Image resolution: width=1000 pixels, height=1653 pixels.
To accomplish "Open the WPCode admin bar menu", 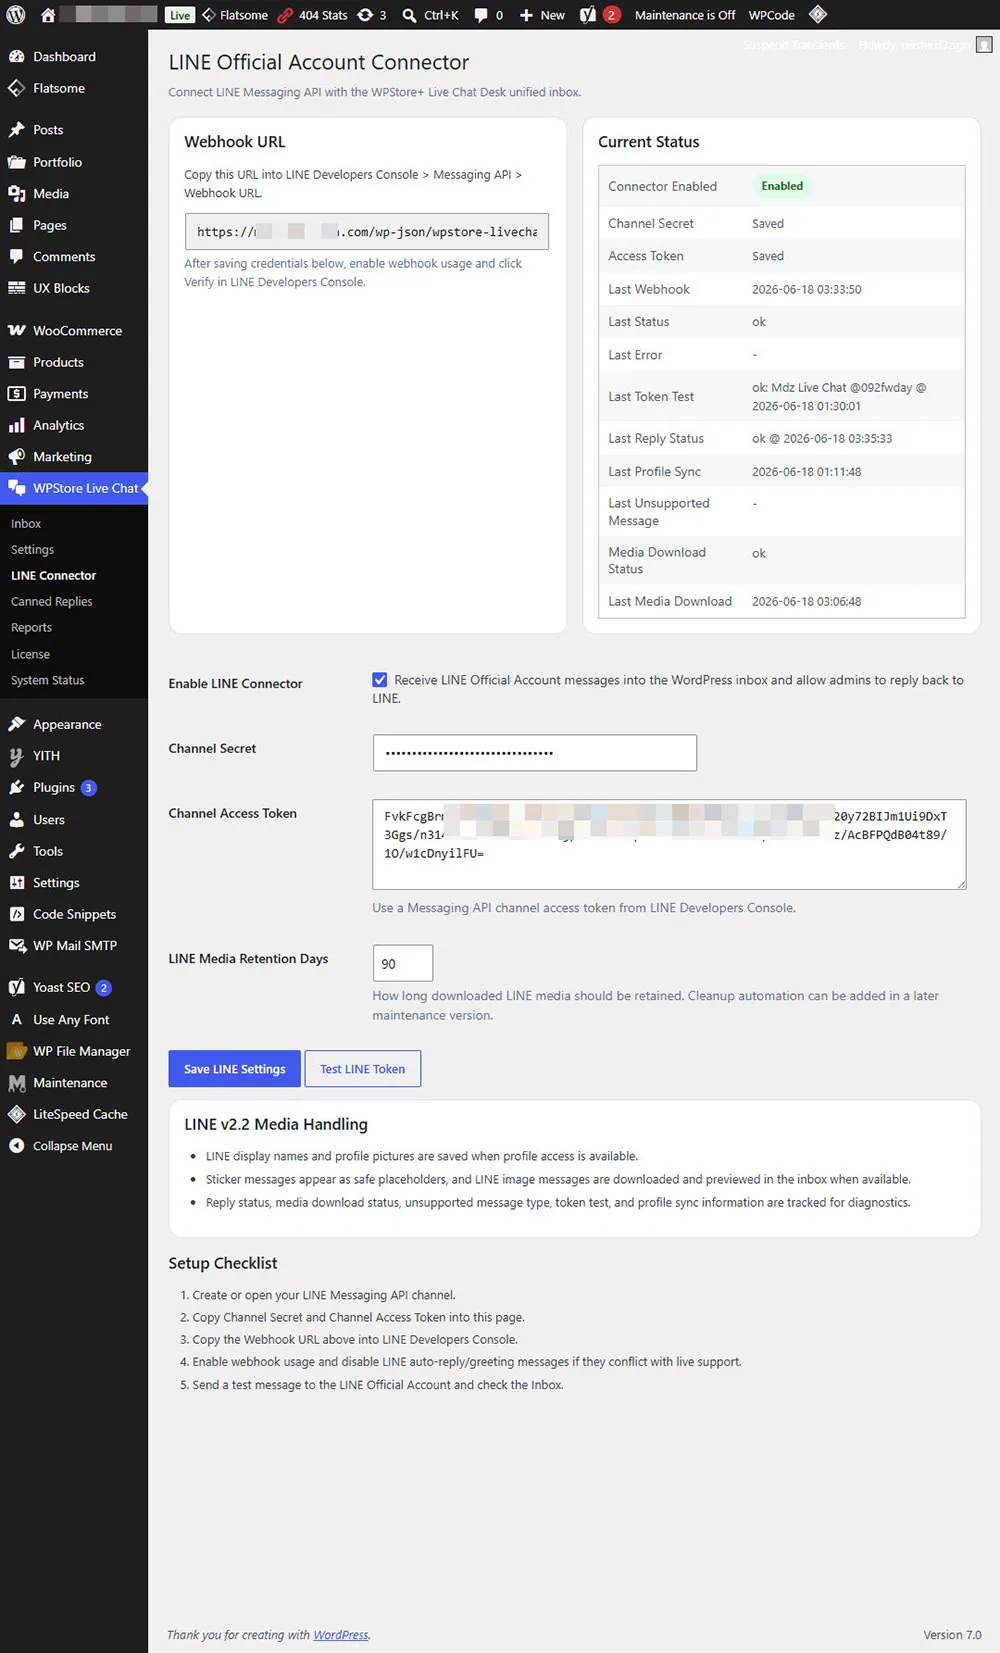I will [x=772, y=15].
